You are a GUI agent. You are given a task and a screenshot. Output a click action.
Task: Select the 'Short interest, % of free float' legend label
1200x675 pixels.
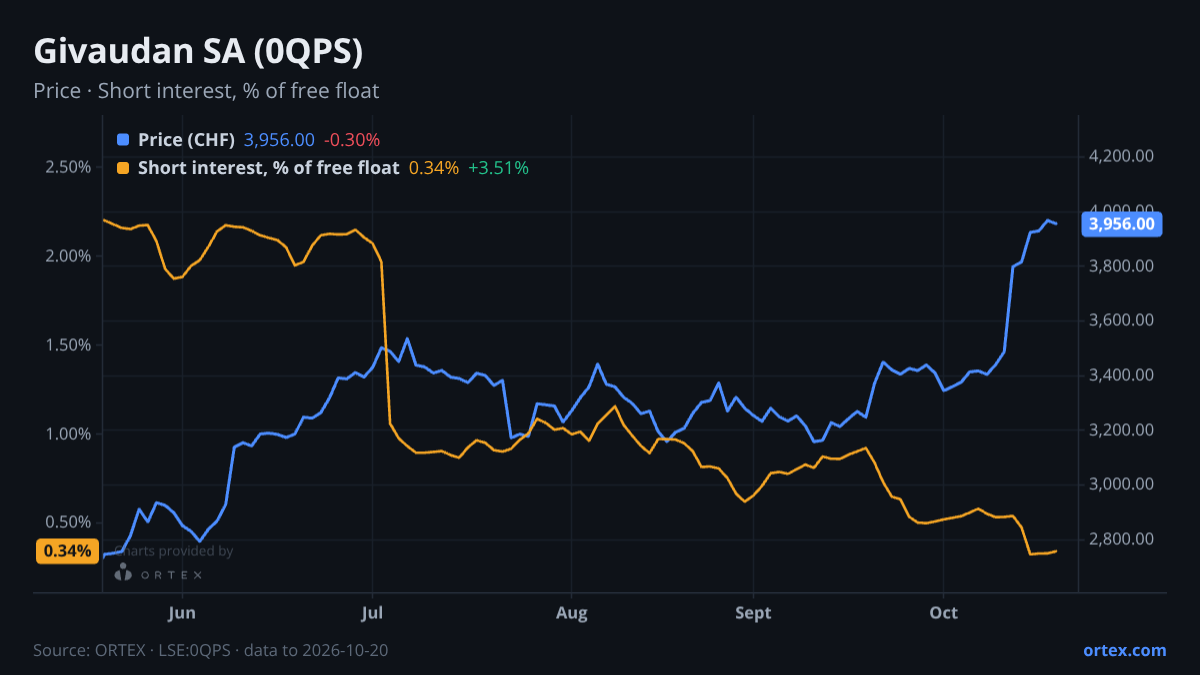tap(269, 168)
